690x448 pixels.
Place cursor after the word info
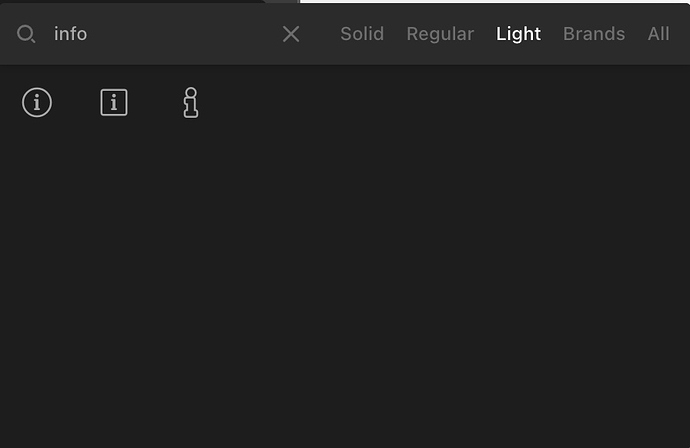(88, 34)
